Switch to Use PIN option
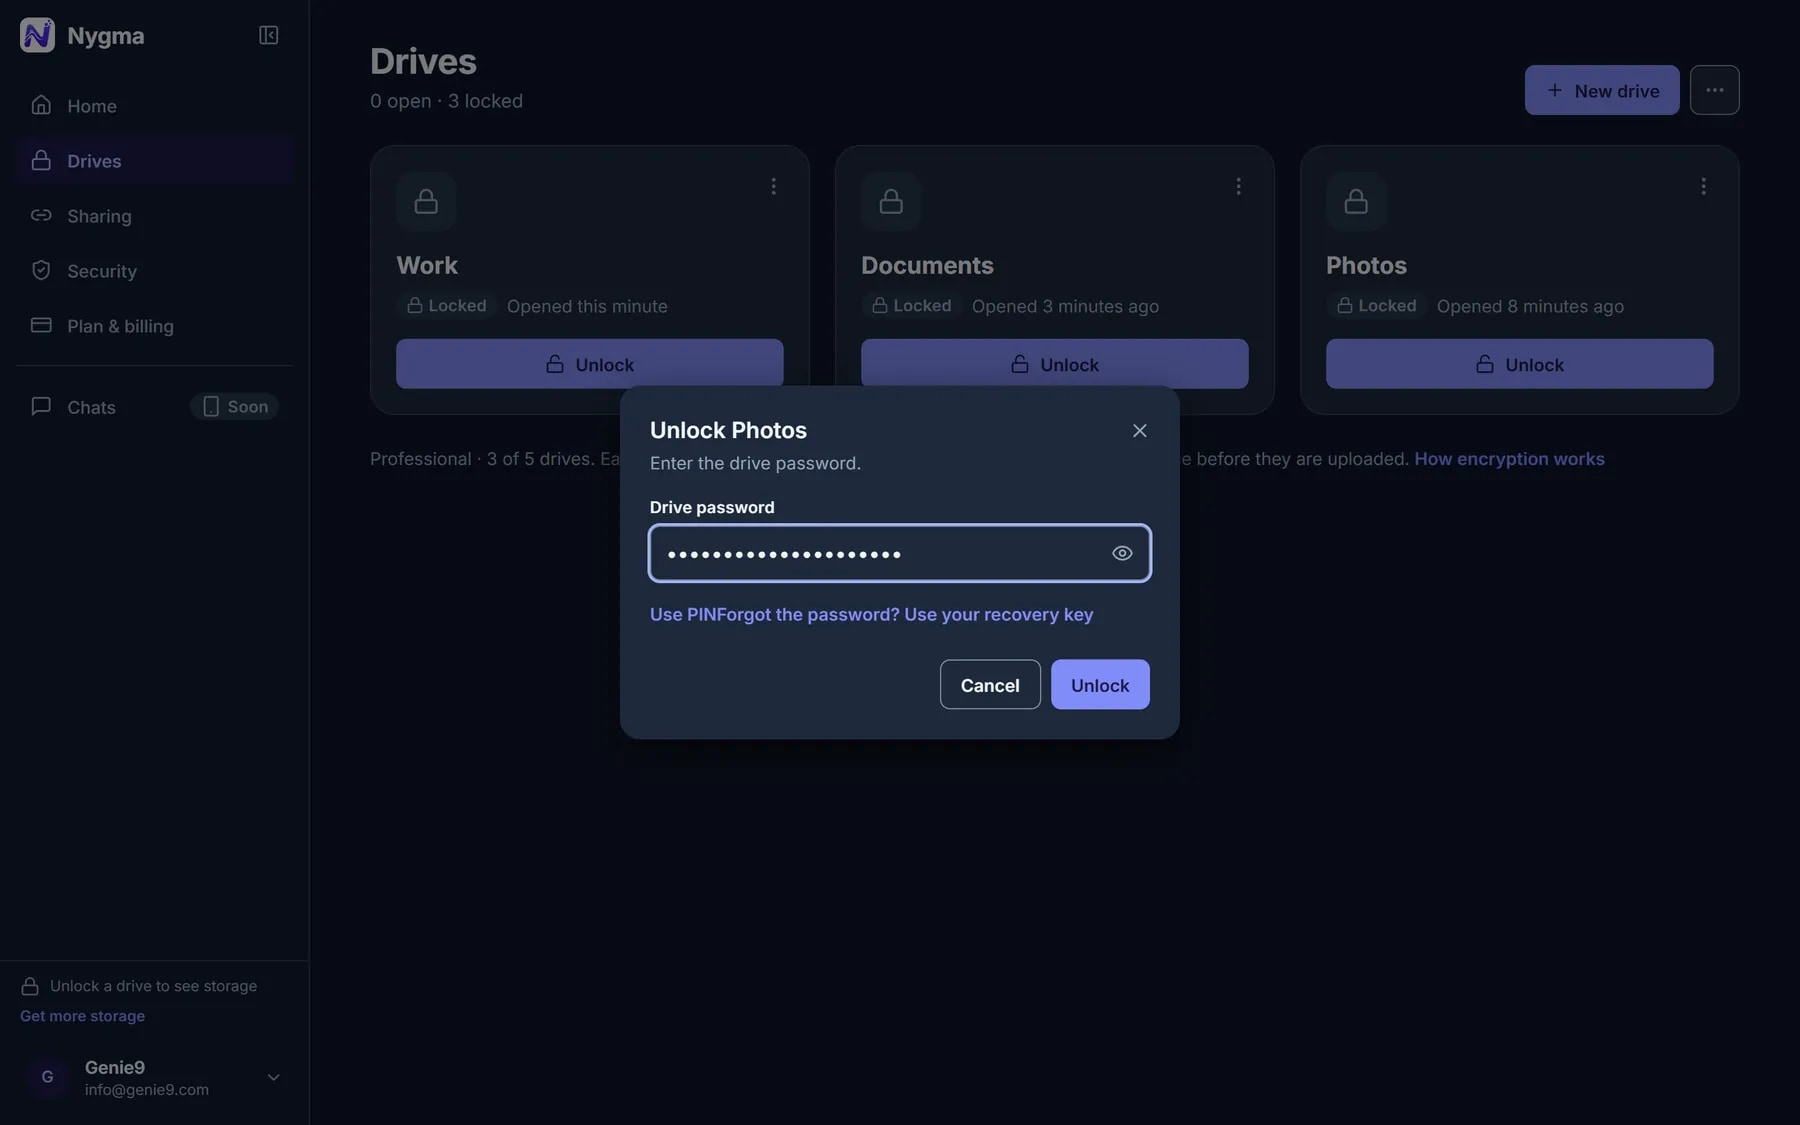Image resolution: width=1800 pixels, height=1125 pixels. (682, 615)
